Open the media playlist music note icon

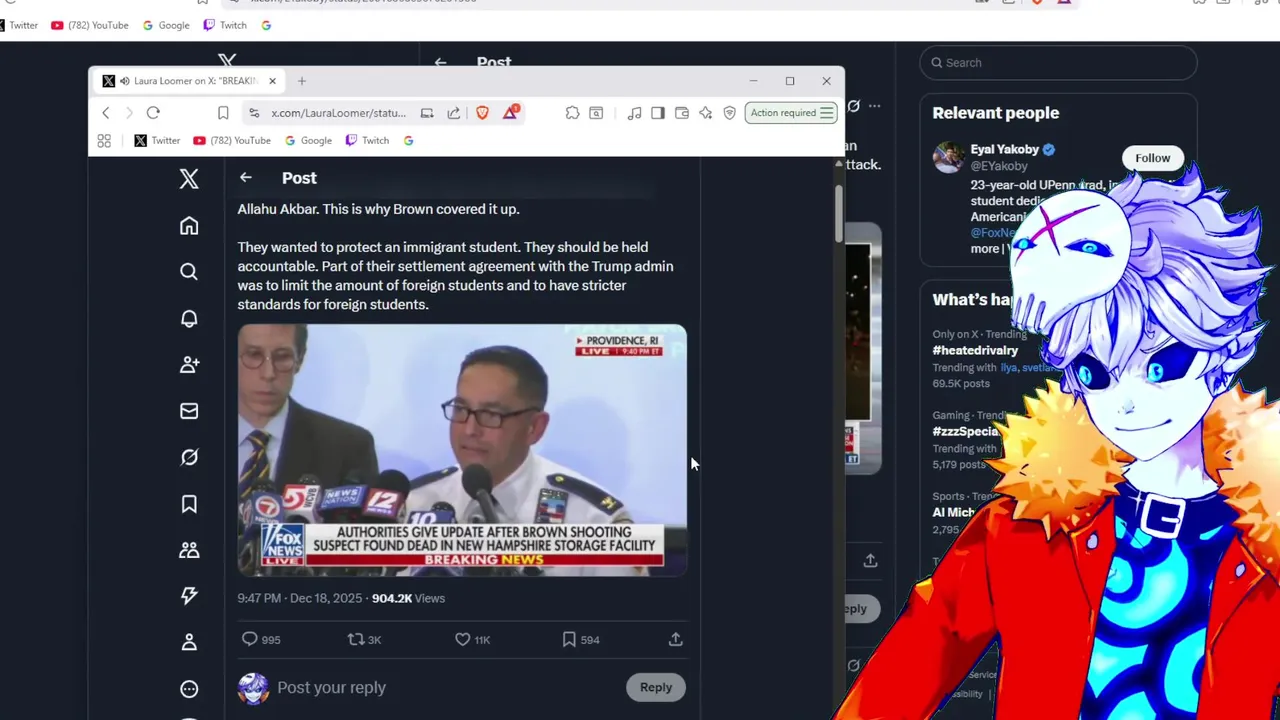point(634,113)
